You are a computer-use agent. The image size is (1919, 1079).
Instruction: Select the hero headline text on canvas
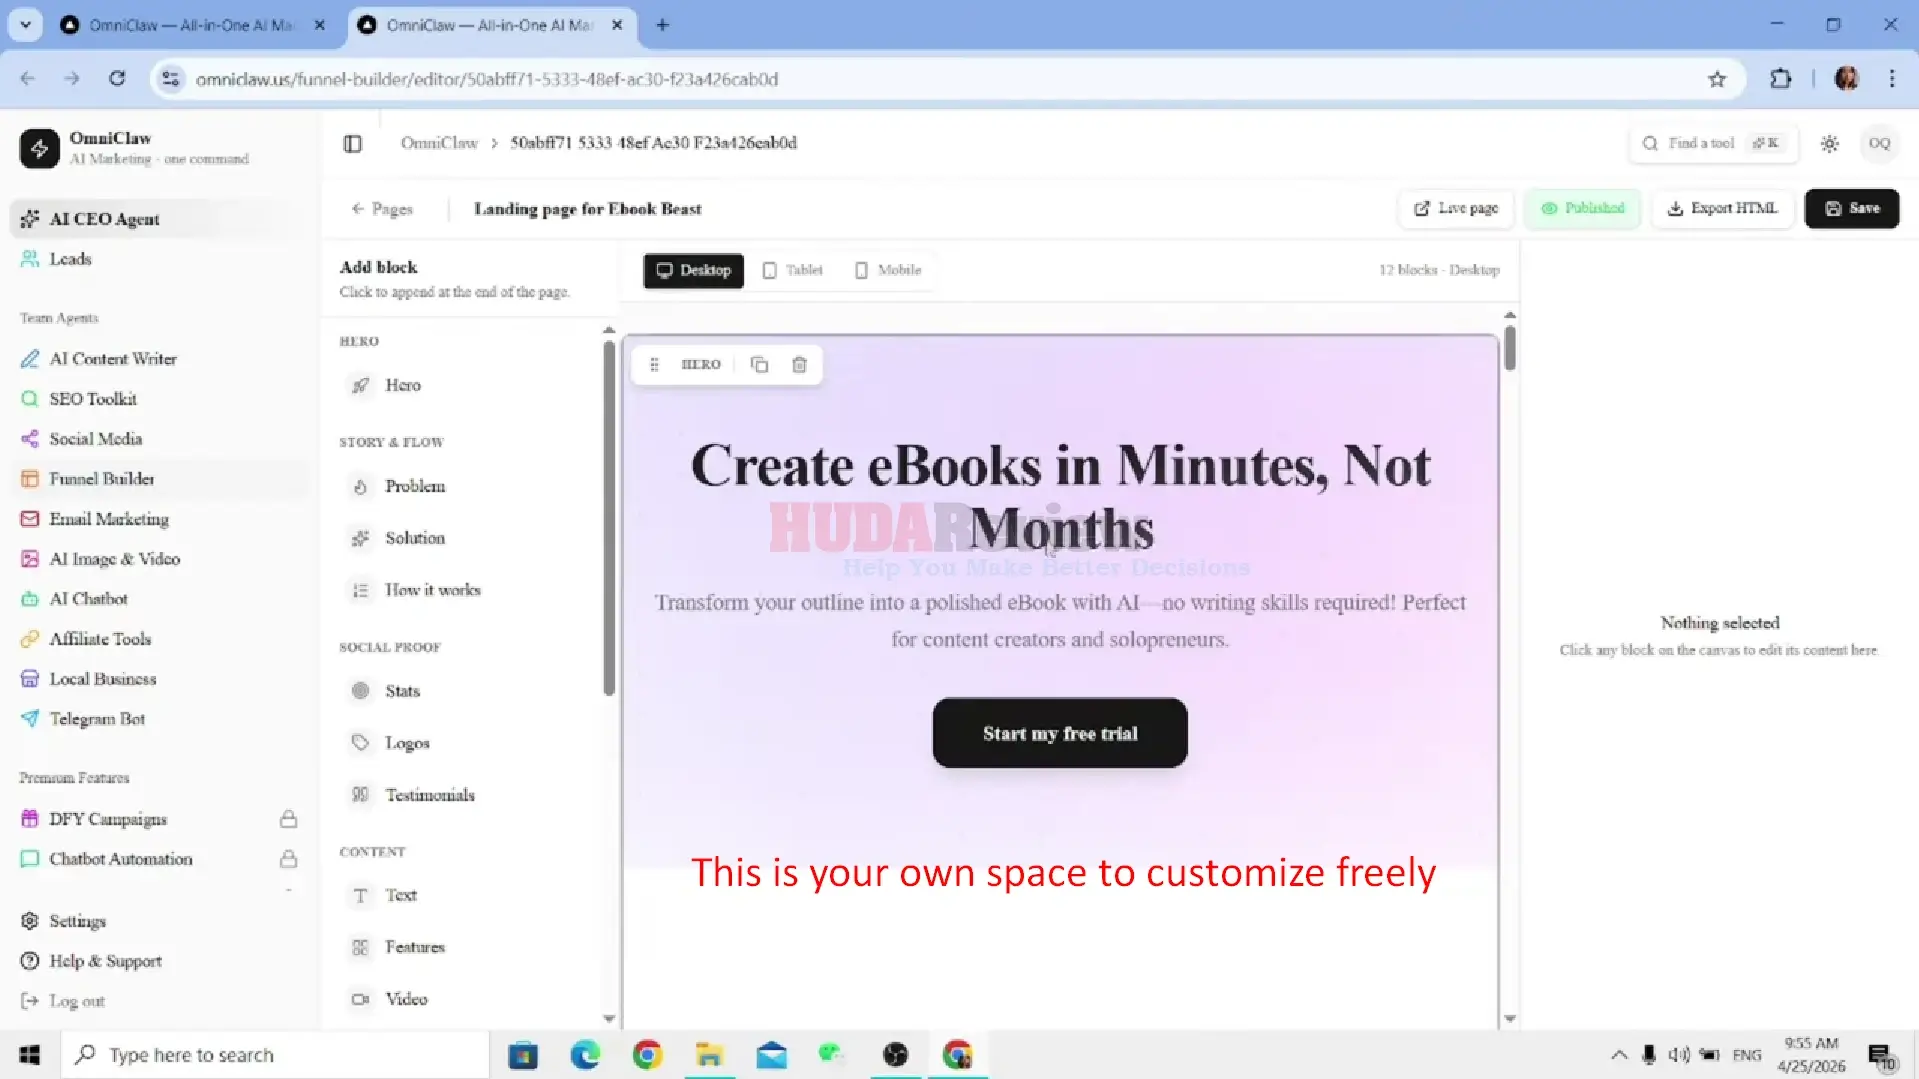click(x=1060, y=497)
